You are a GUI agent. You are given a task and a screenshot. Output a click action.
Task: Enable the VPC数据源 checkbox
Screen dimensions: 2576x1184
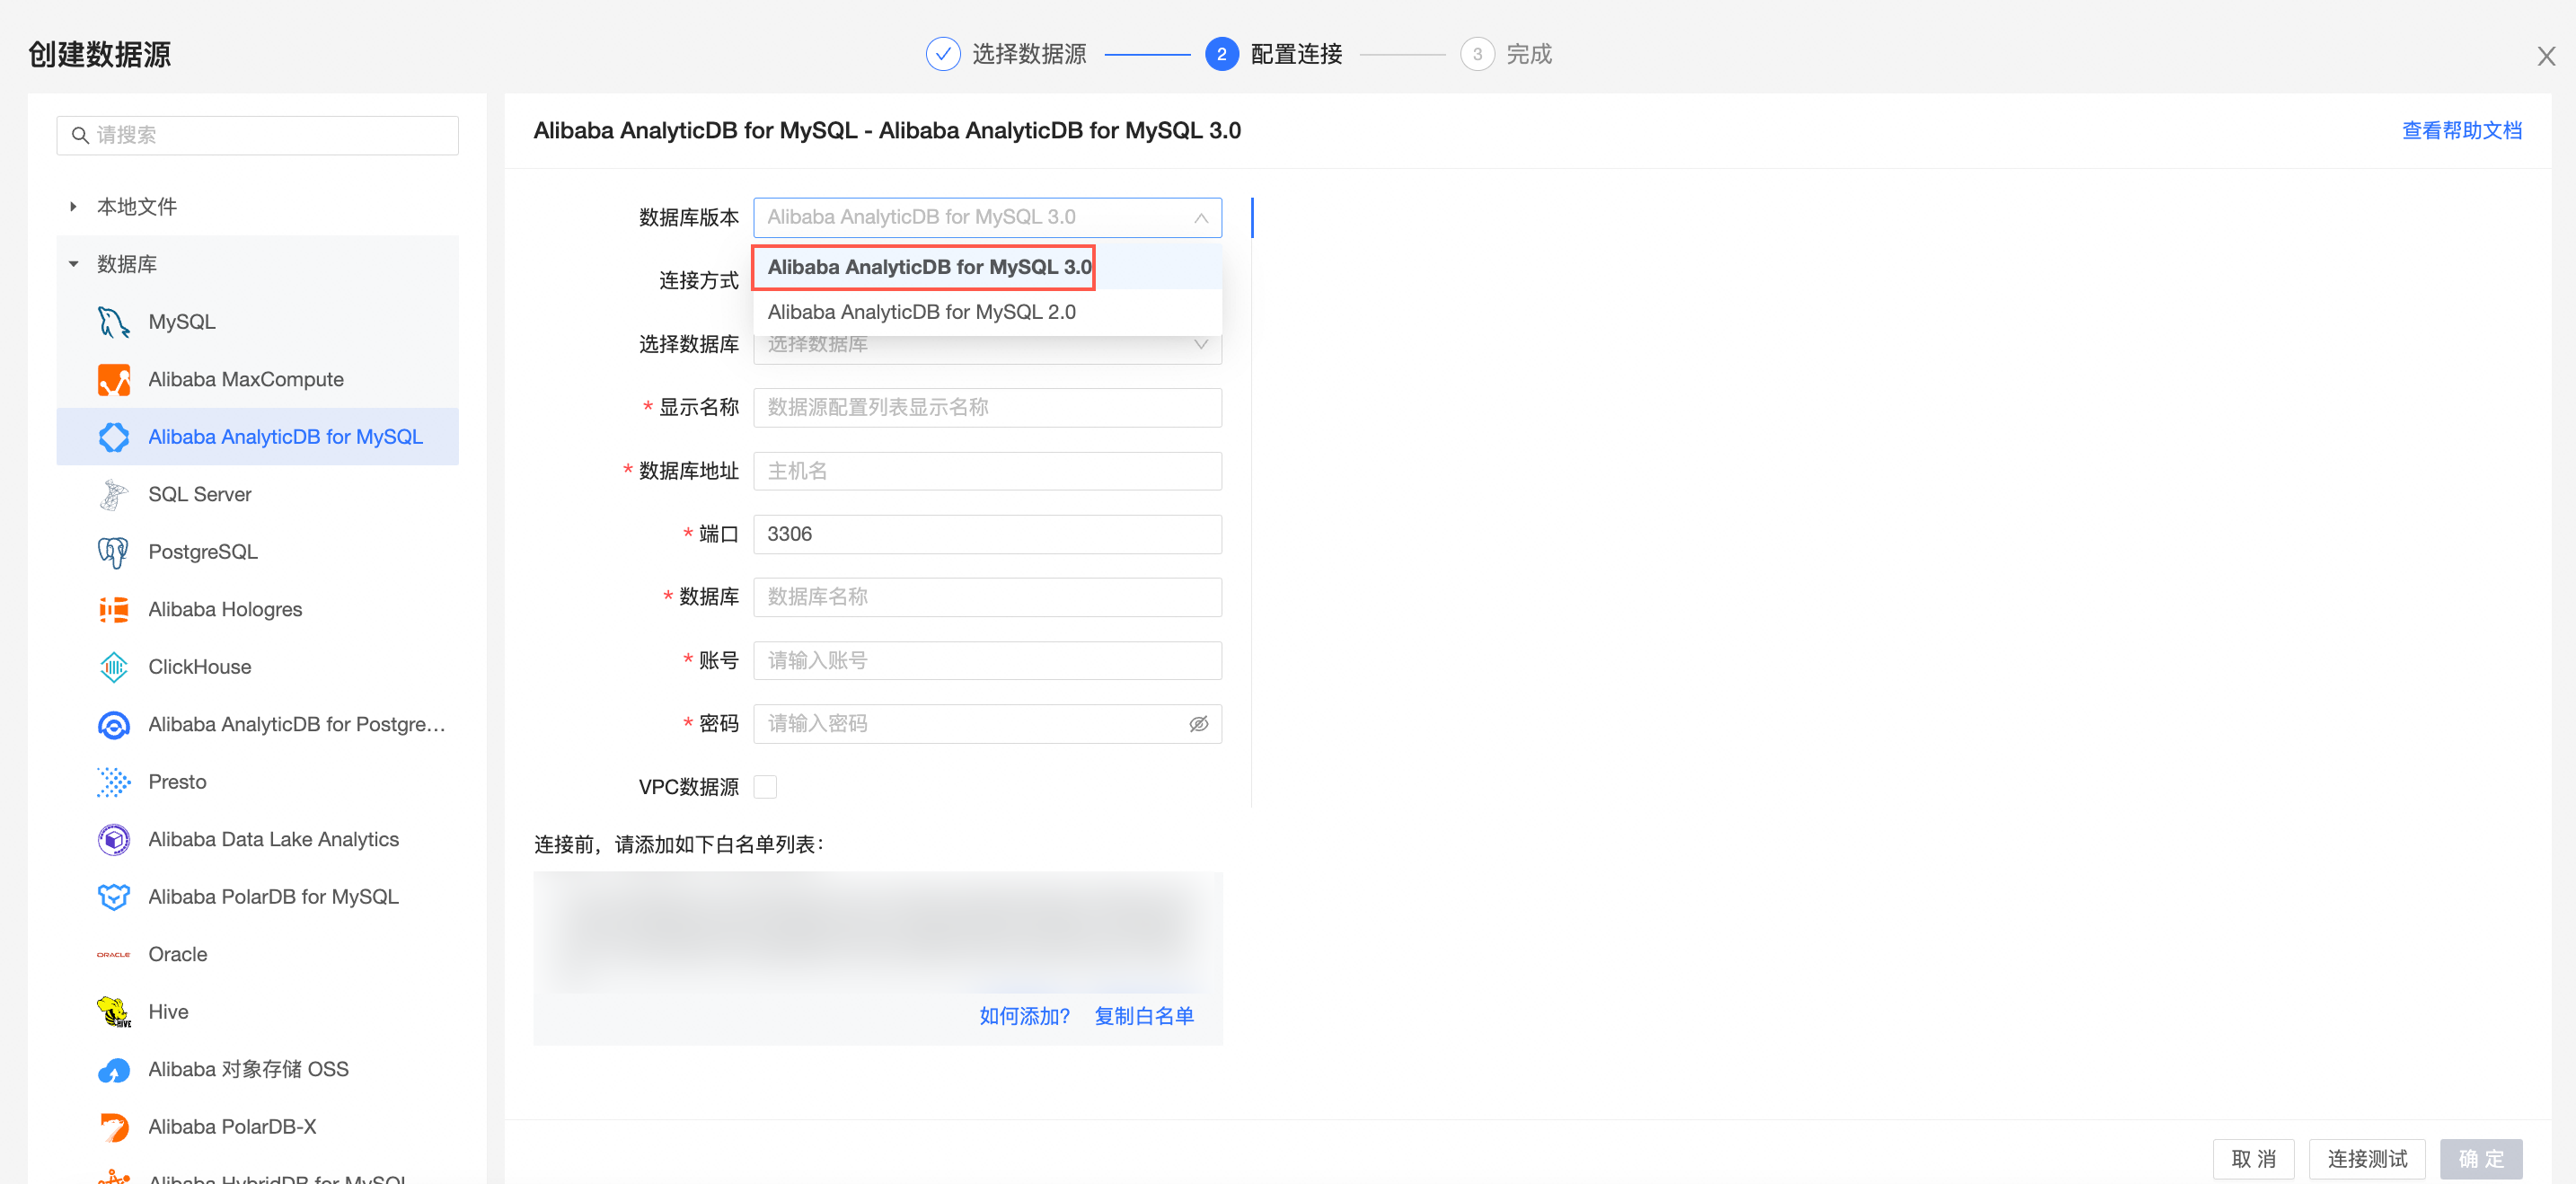click(765, 787)
